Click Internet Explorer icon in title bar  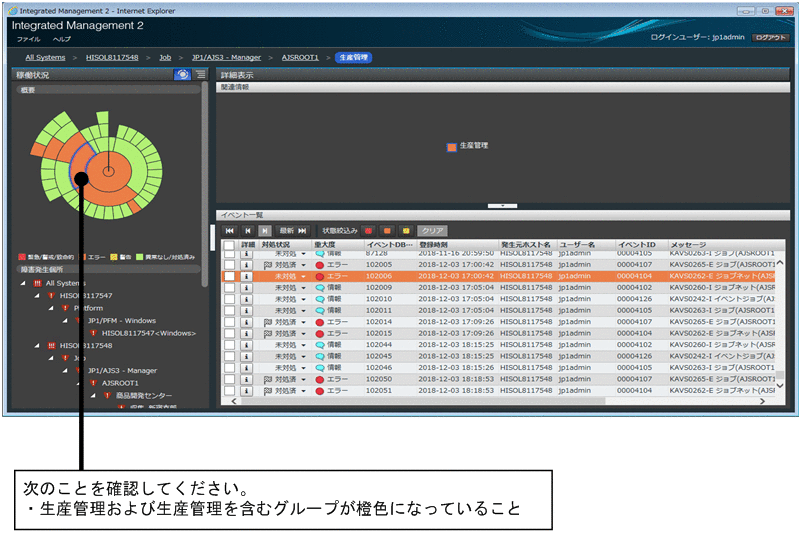[x=13, y=10]
